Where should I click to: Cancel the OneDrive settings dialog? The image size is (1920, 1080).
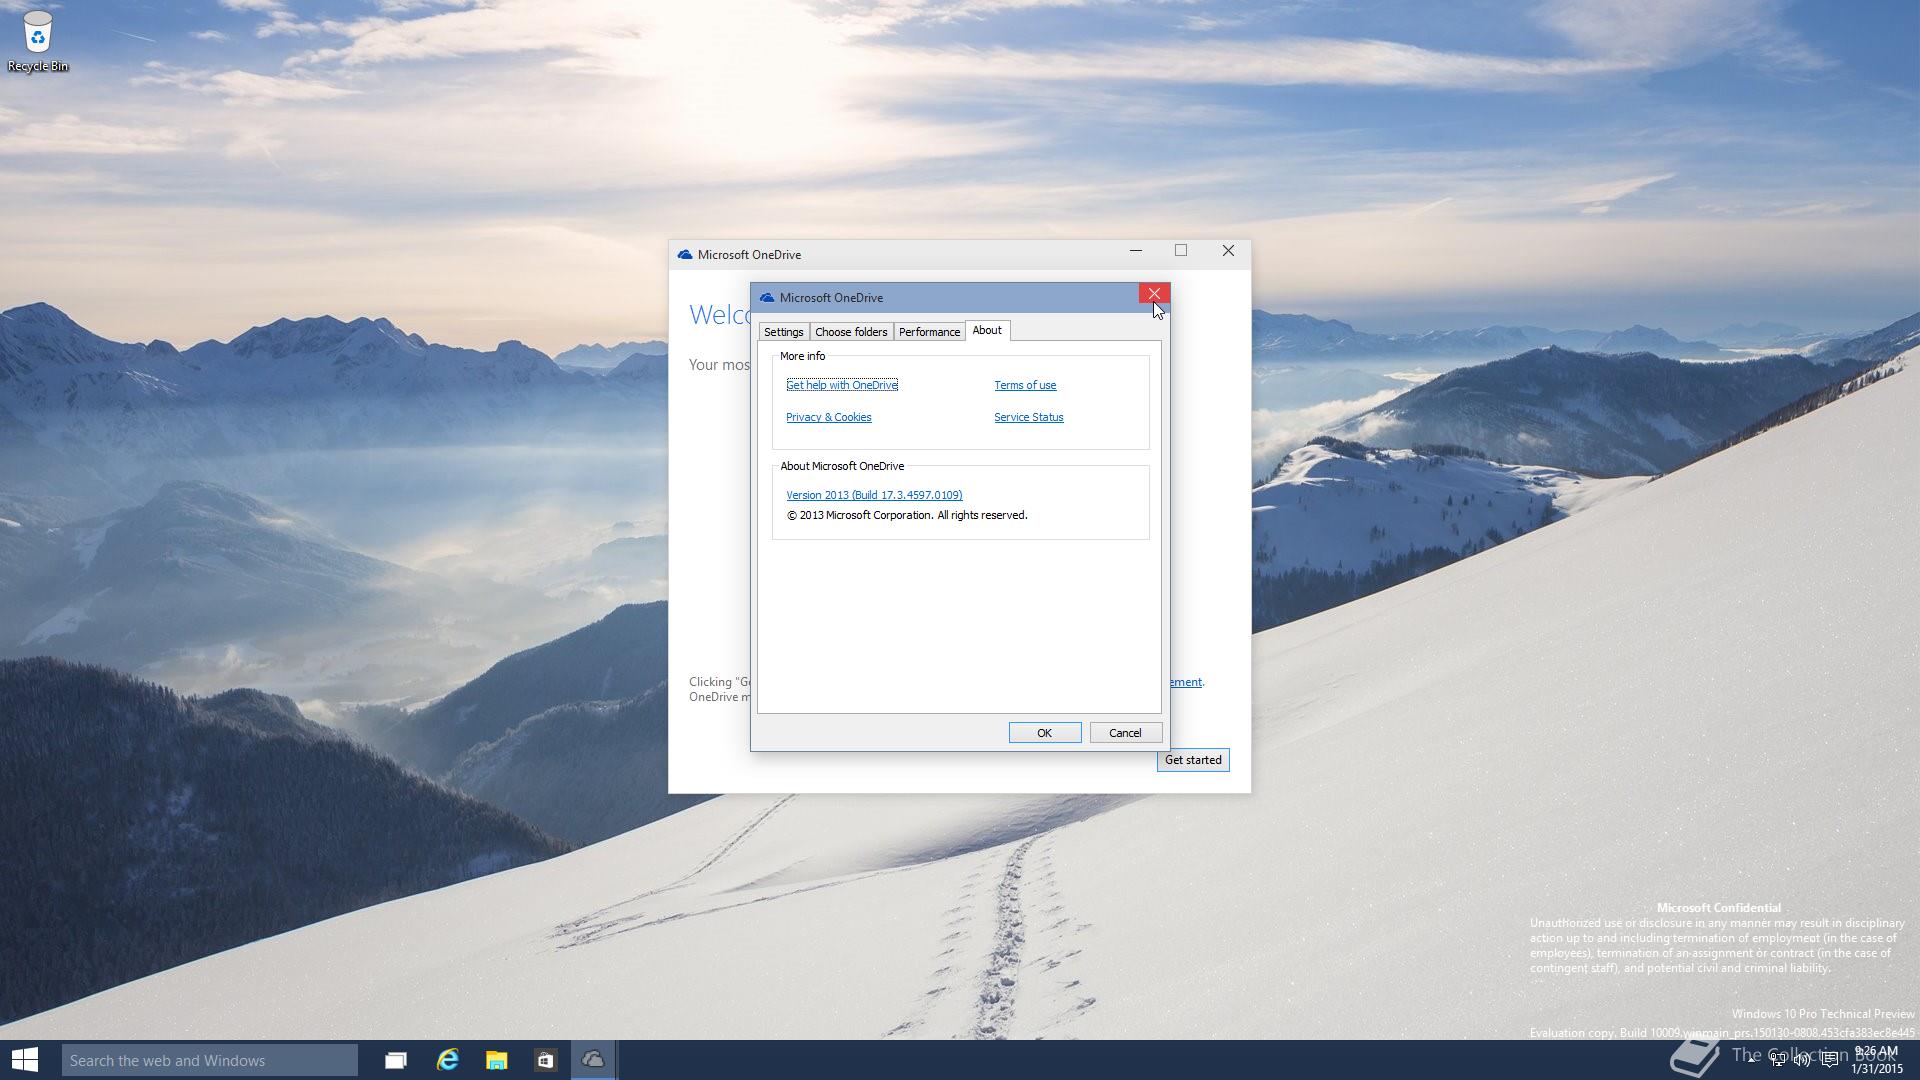(1125, 733)
